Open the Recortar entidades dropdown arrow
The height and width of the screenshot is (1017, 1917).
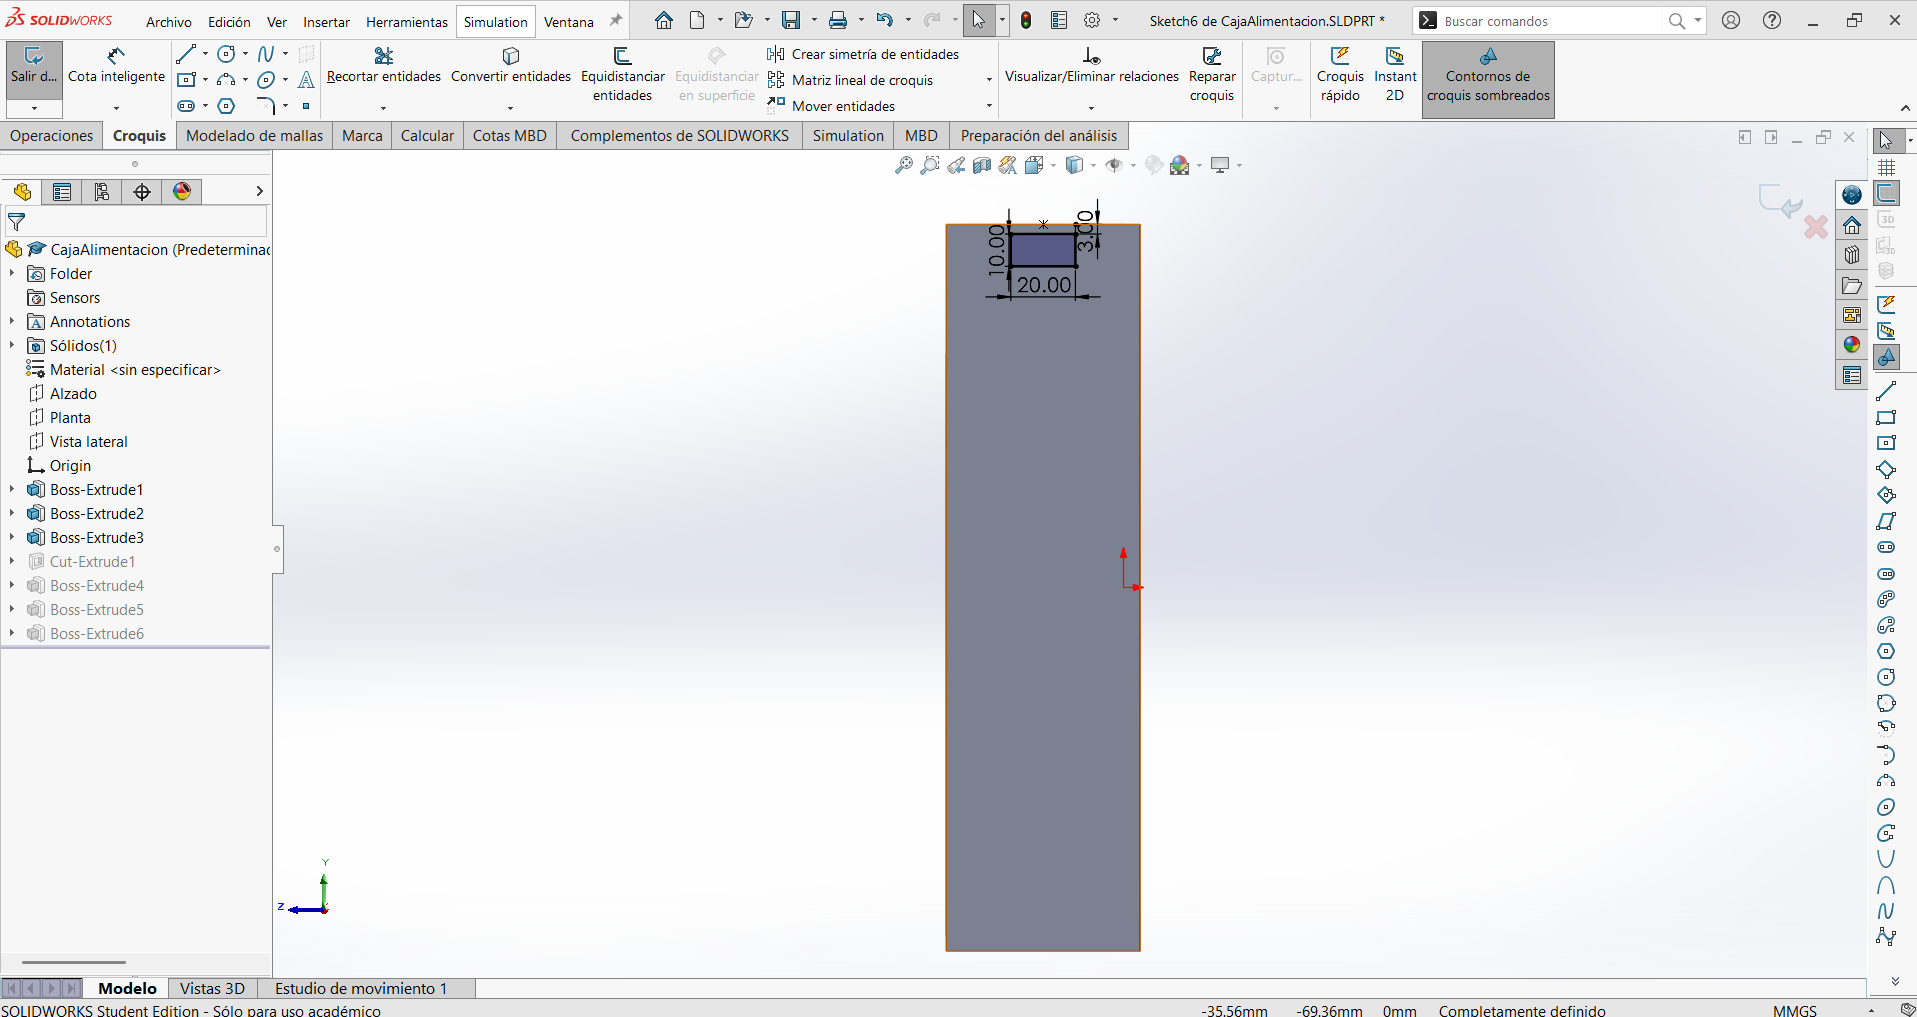pyautogui.click(x=383, y=107)
